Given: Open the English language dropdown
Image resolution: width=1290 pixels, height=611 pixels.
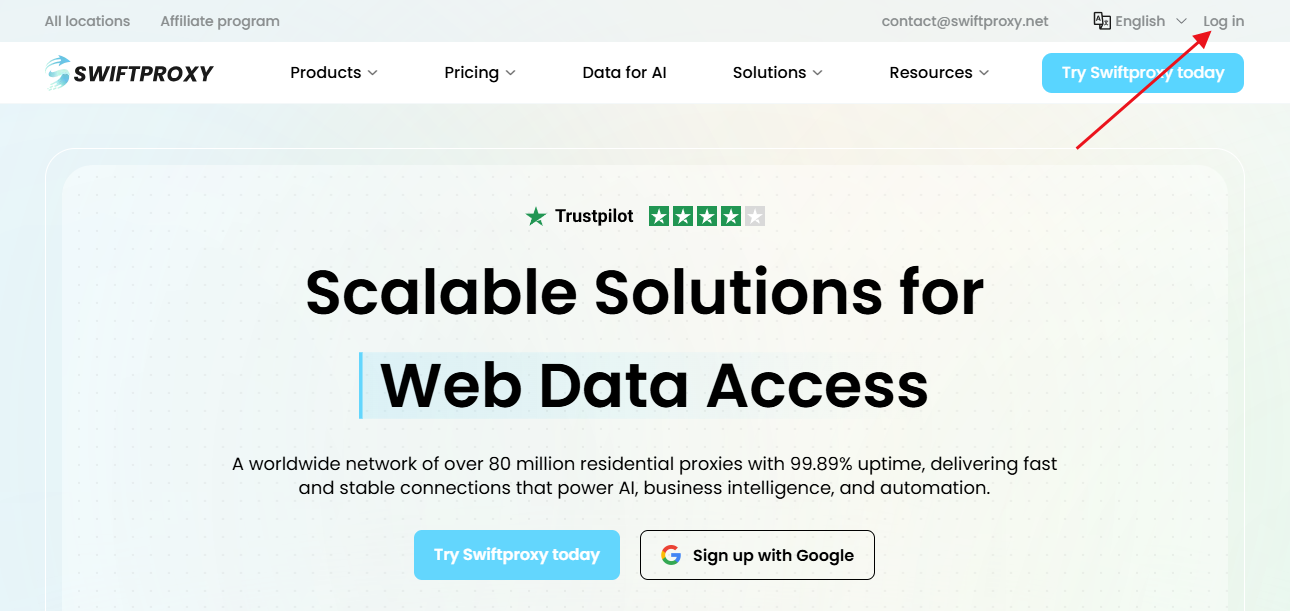Looking at the screenshot, I should pyautogui.click(x=1140, y=21).
